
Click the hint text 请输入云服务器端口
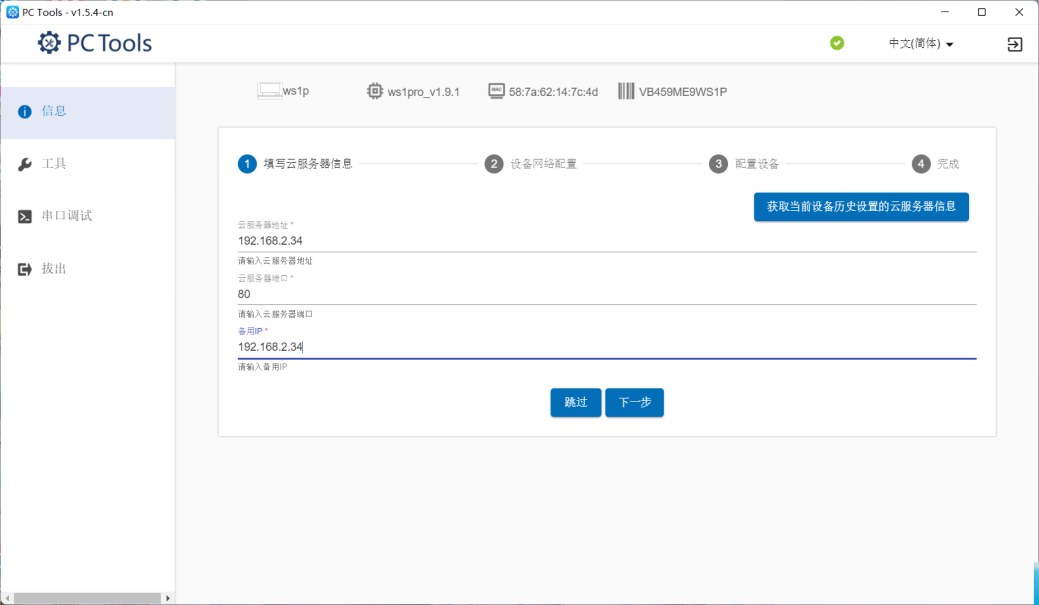pyautogui.click(x=275, y=314)
